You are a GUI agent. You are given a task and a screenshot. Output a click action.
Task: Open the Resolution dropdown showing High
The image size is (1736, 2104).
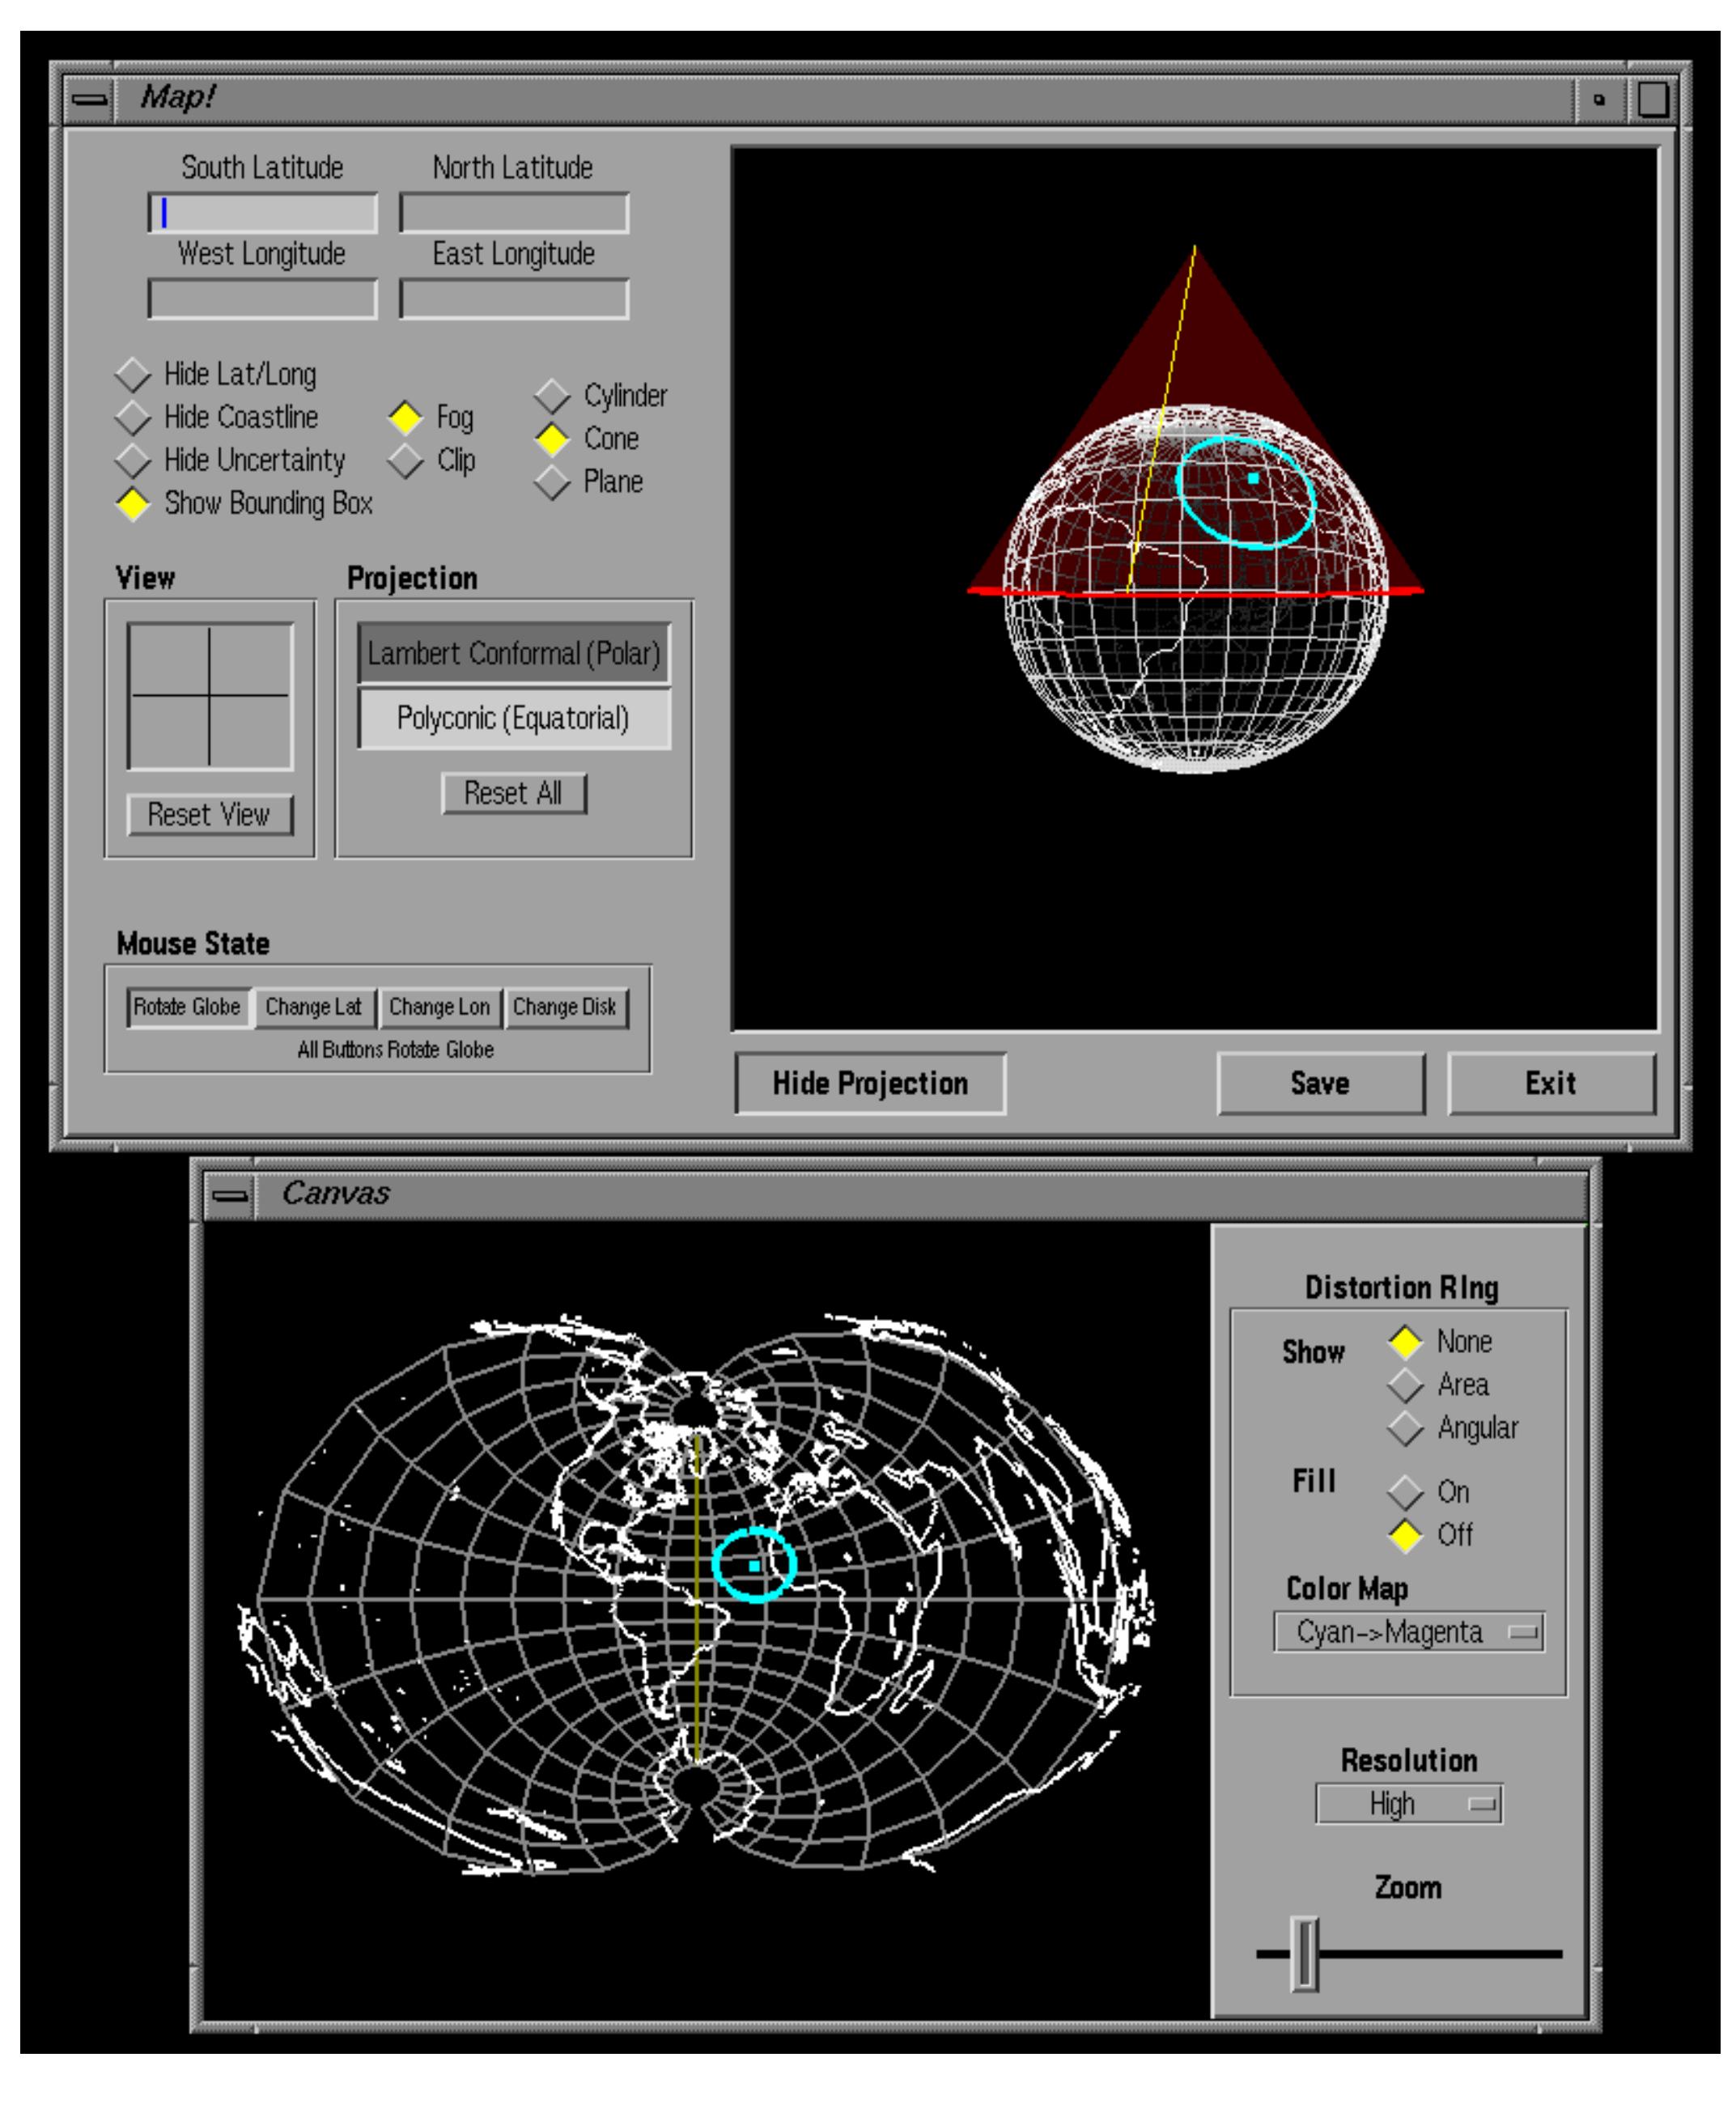click(1410, 1803)
